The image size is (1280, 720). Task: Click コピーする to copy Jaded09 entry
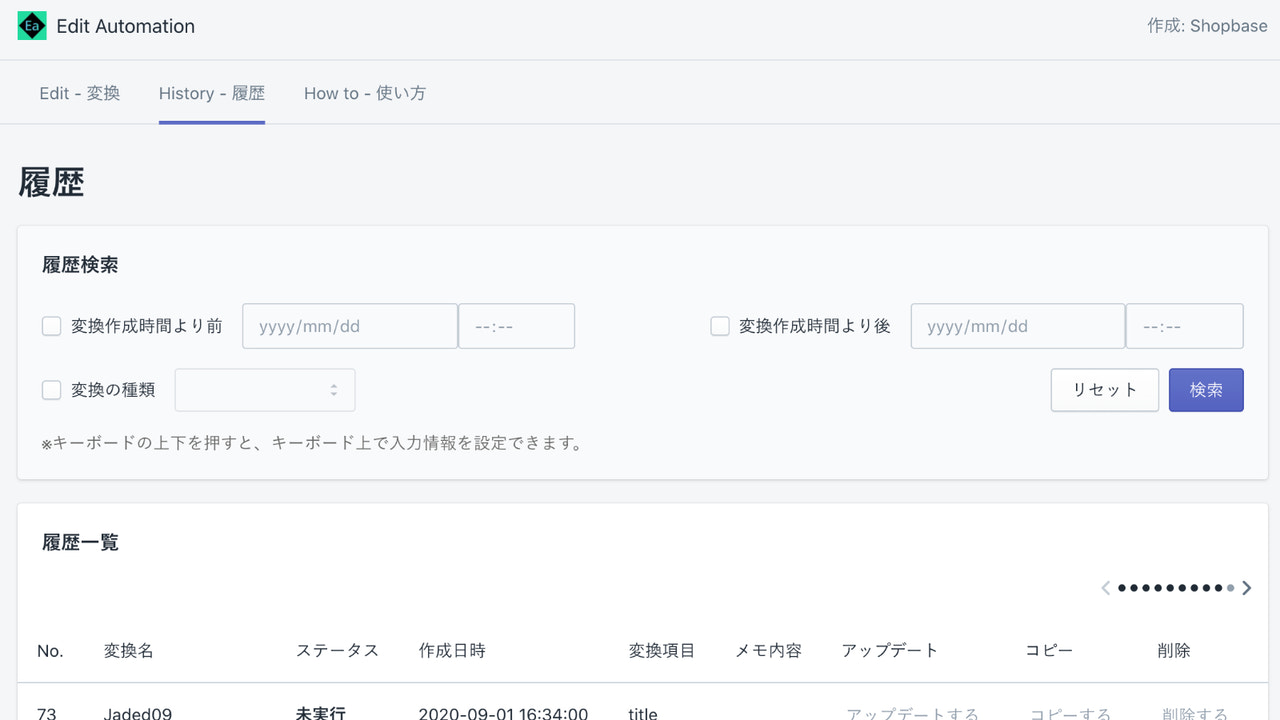[1069, 713]
